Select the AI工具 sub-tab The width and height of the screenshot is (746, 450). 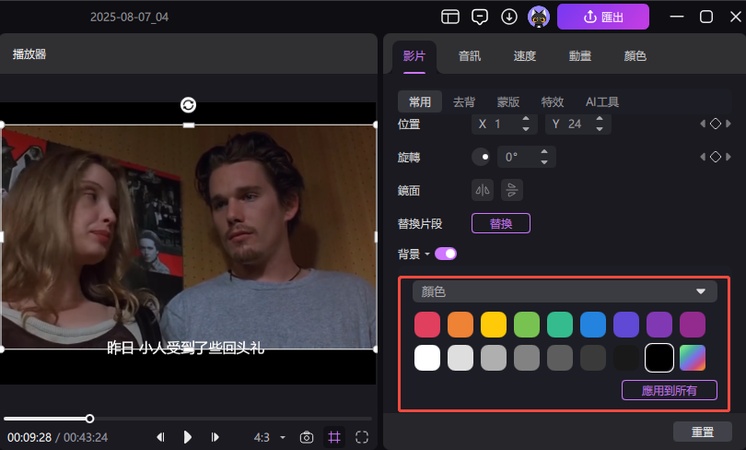click(x=602, y=102)
